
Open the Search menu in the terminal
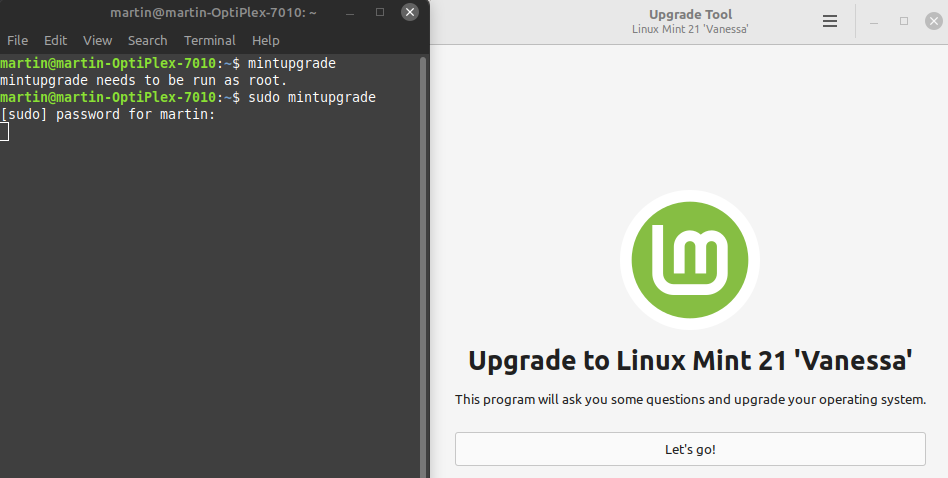tap(147, 40)
